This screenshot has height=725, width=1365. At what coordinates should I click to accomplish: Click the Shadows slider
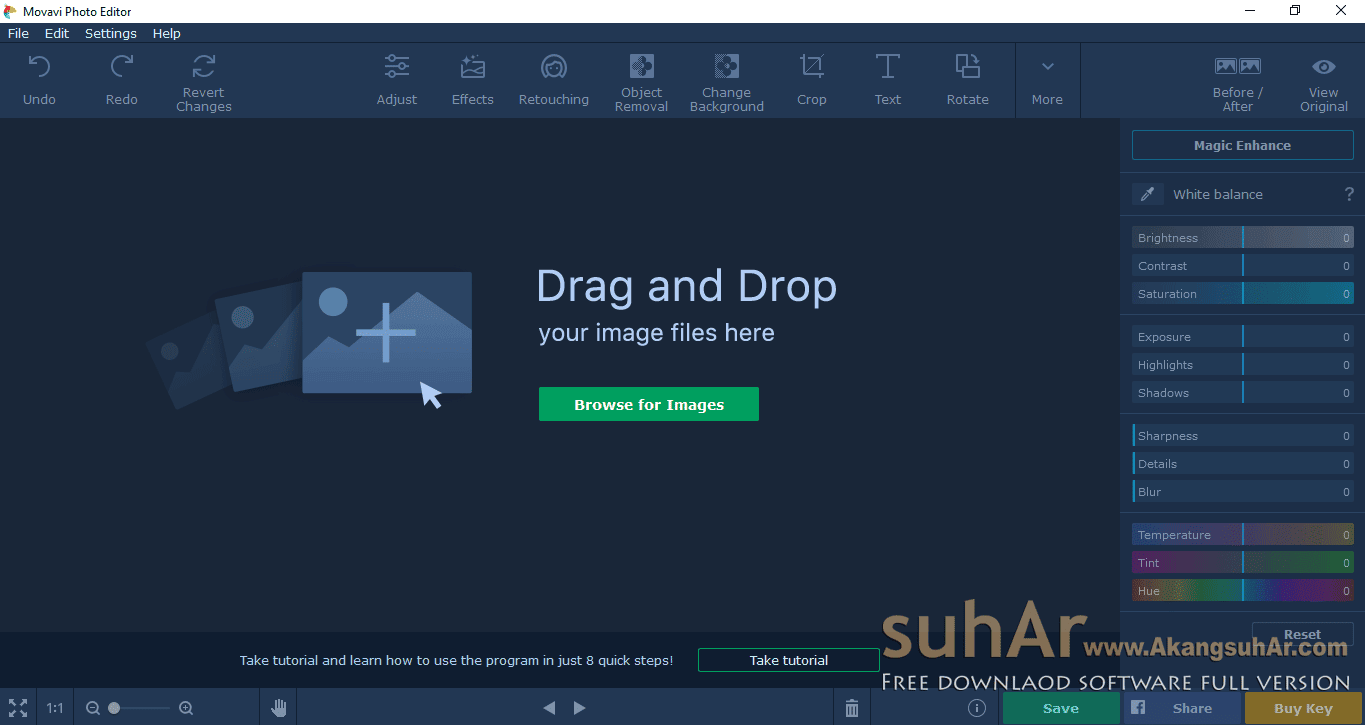coord(1243,393)
